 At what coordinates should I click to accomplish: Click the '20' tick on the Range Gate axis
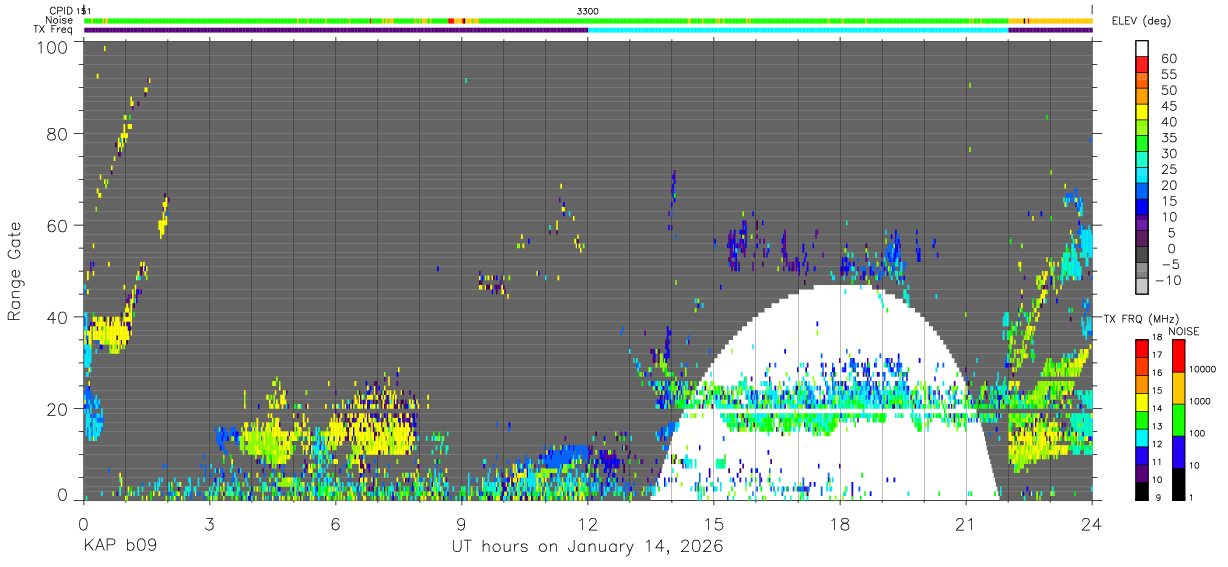pyautogui.click(x=58, y=409)
